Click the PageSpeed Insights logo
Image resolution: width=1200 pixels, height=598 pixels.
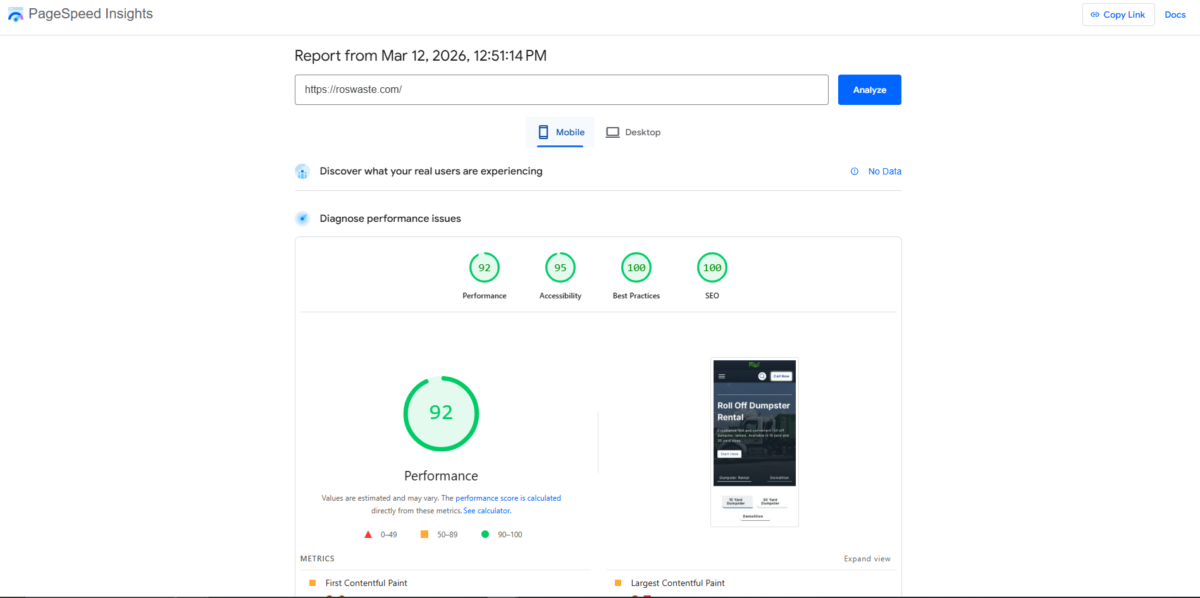15,13
